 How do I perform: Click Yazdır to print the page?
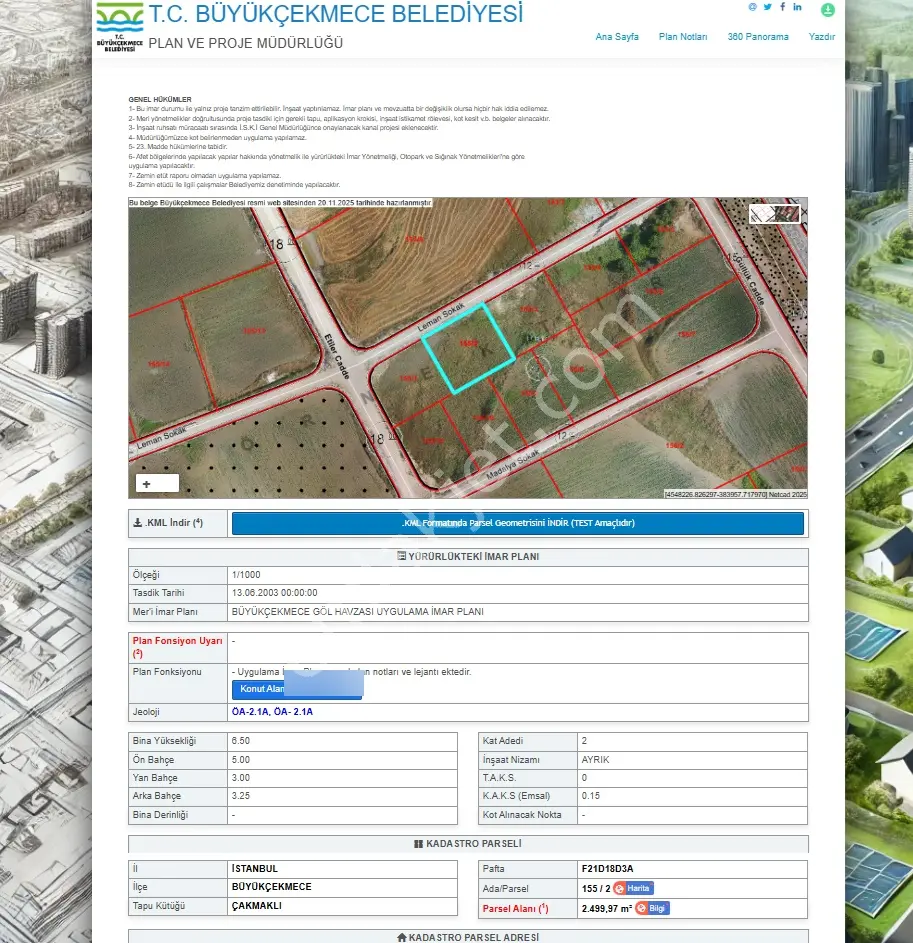coord(822,37)
